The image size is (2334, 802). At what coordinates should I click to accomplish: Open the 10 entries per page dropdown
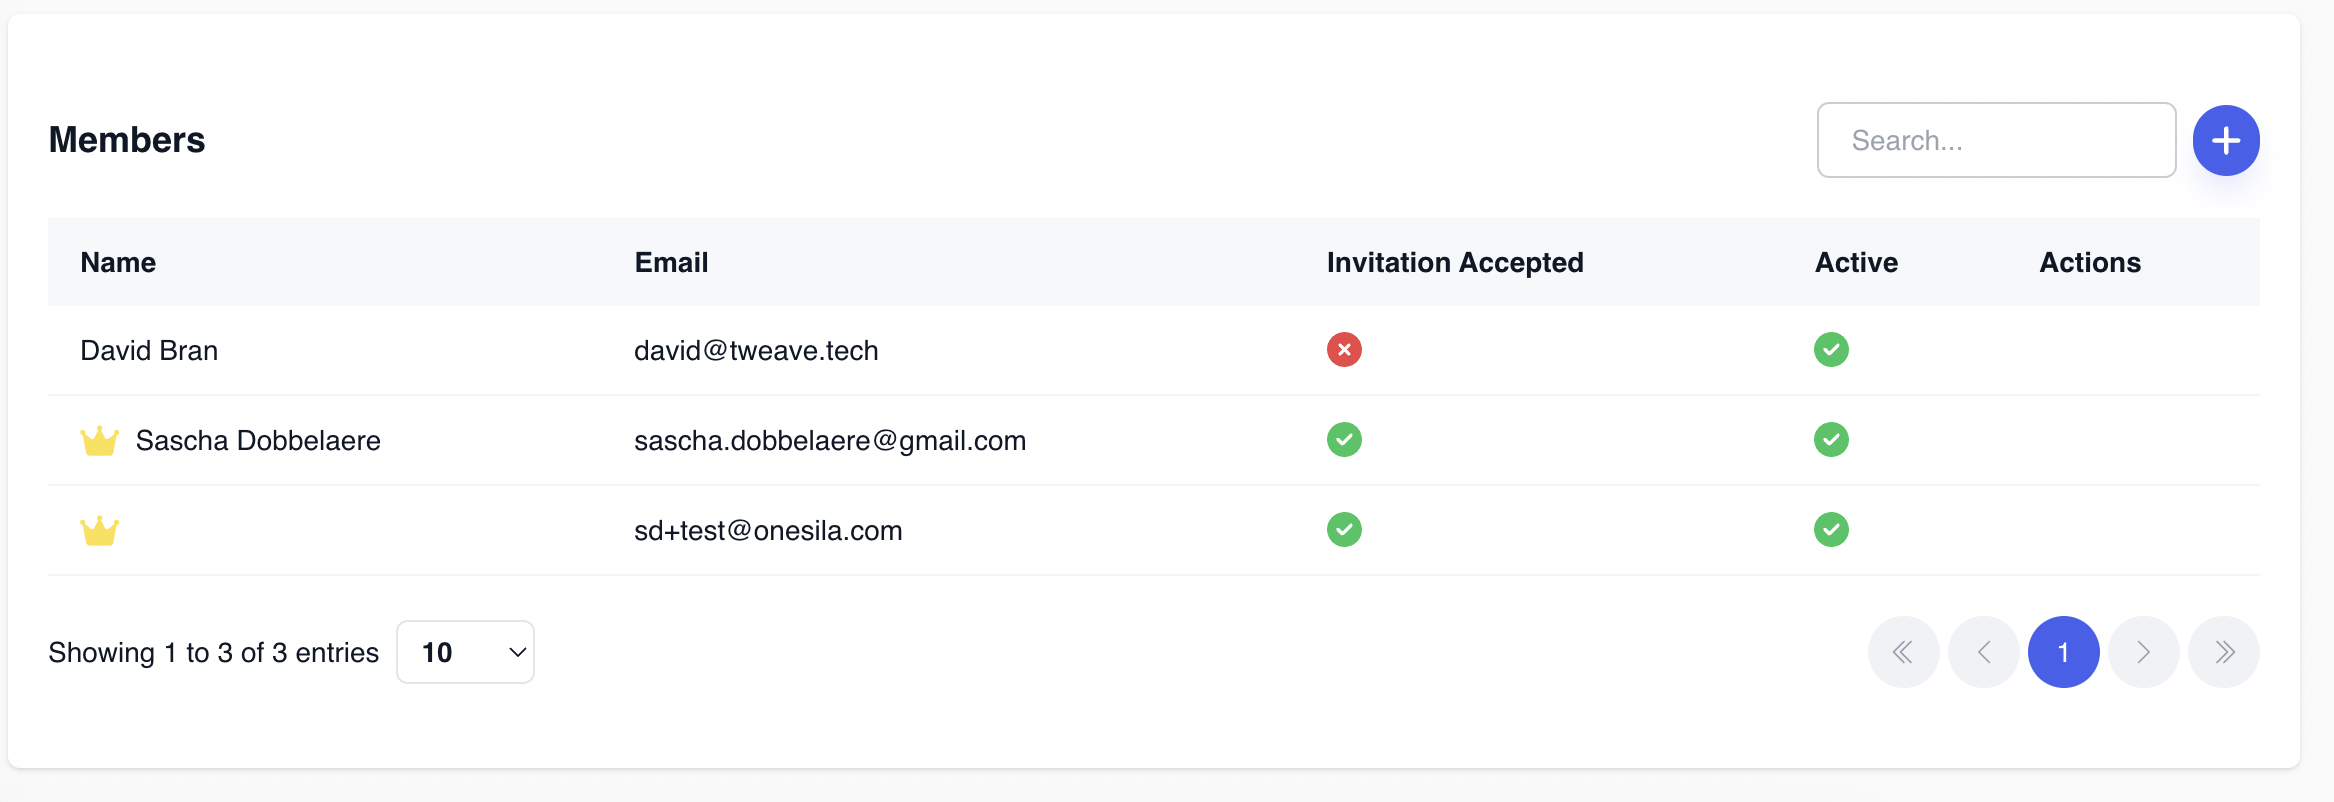(466, 652)
